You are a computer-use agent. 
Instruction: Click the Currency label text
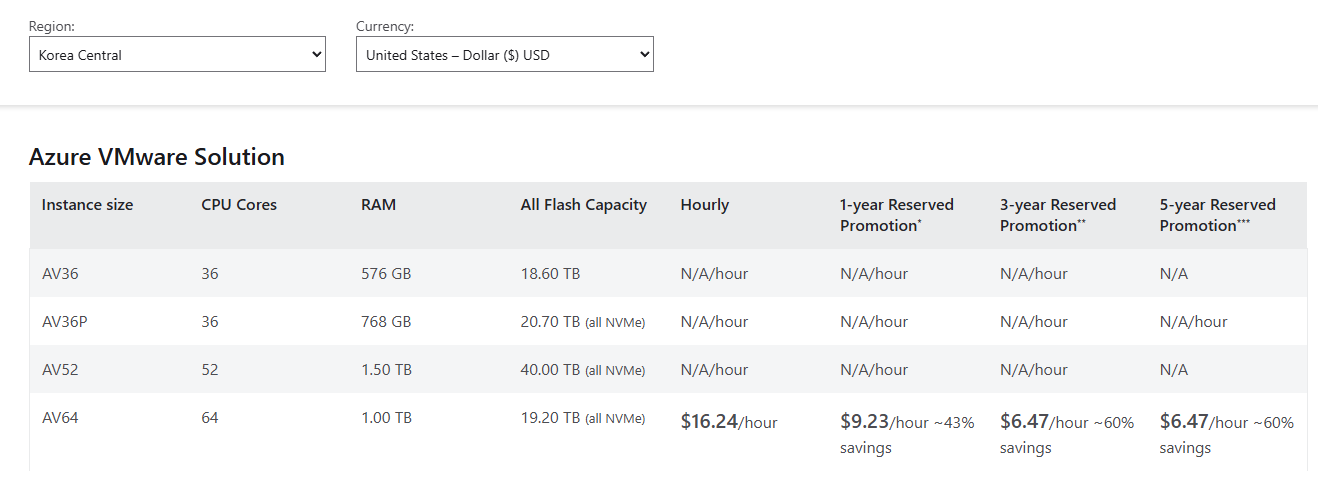385,27
